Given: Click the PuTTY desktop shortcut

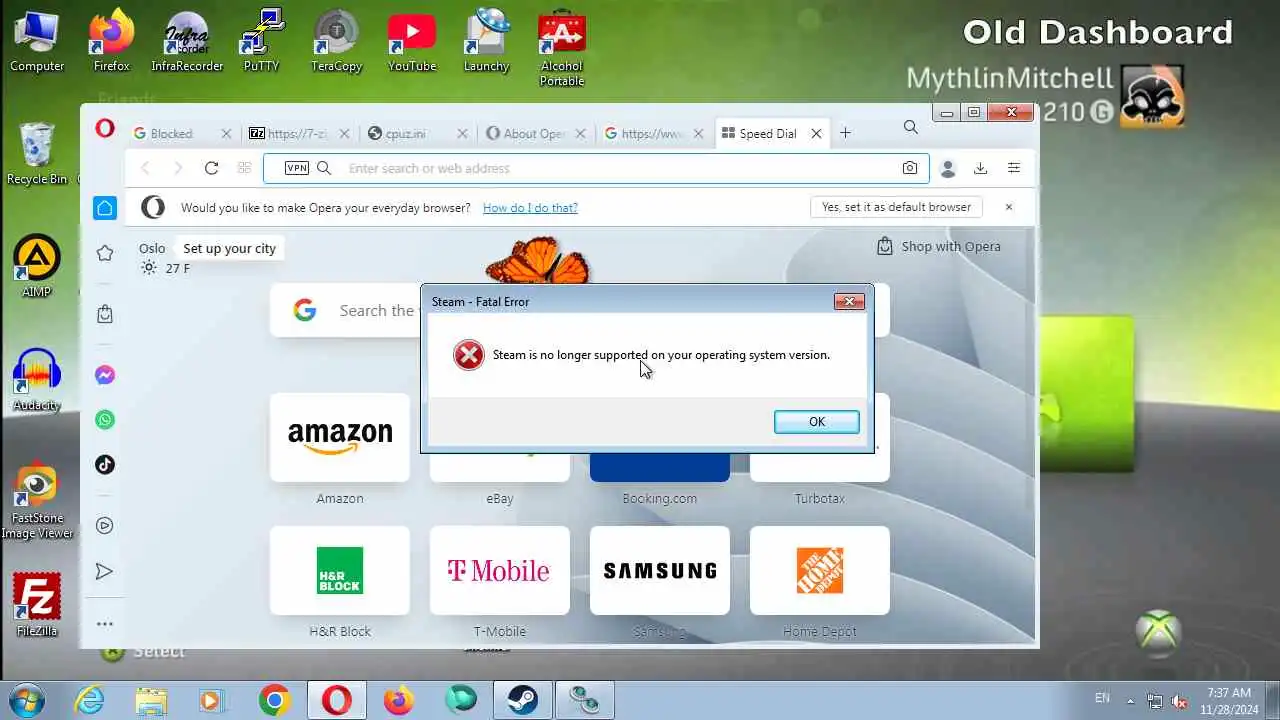Looking at the screenshot, I should 262,41.
